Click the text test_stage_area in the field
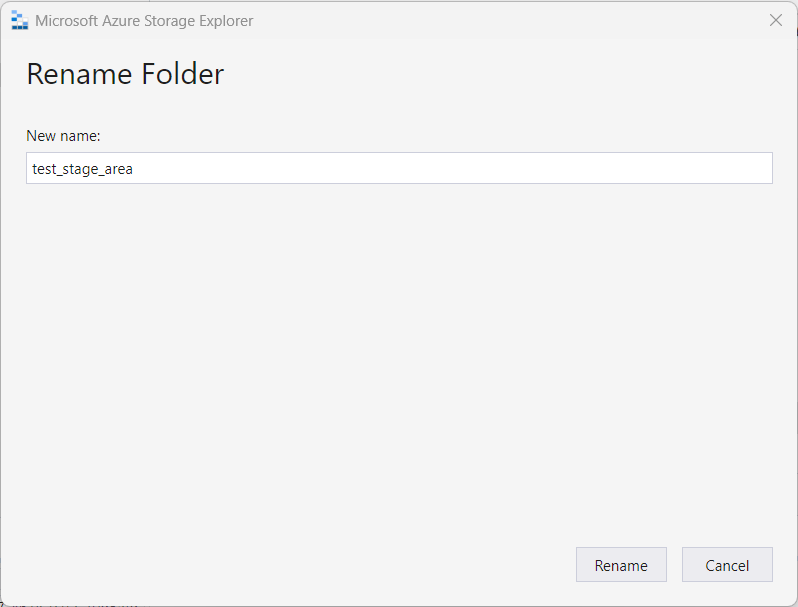The image size is (798, 607). (x=83, y=169)
